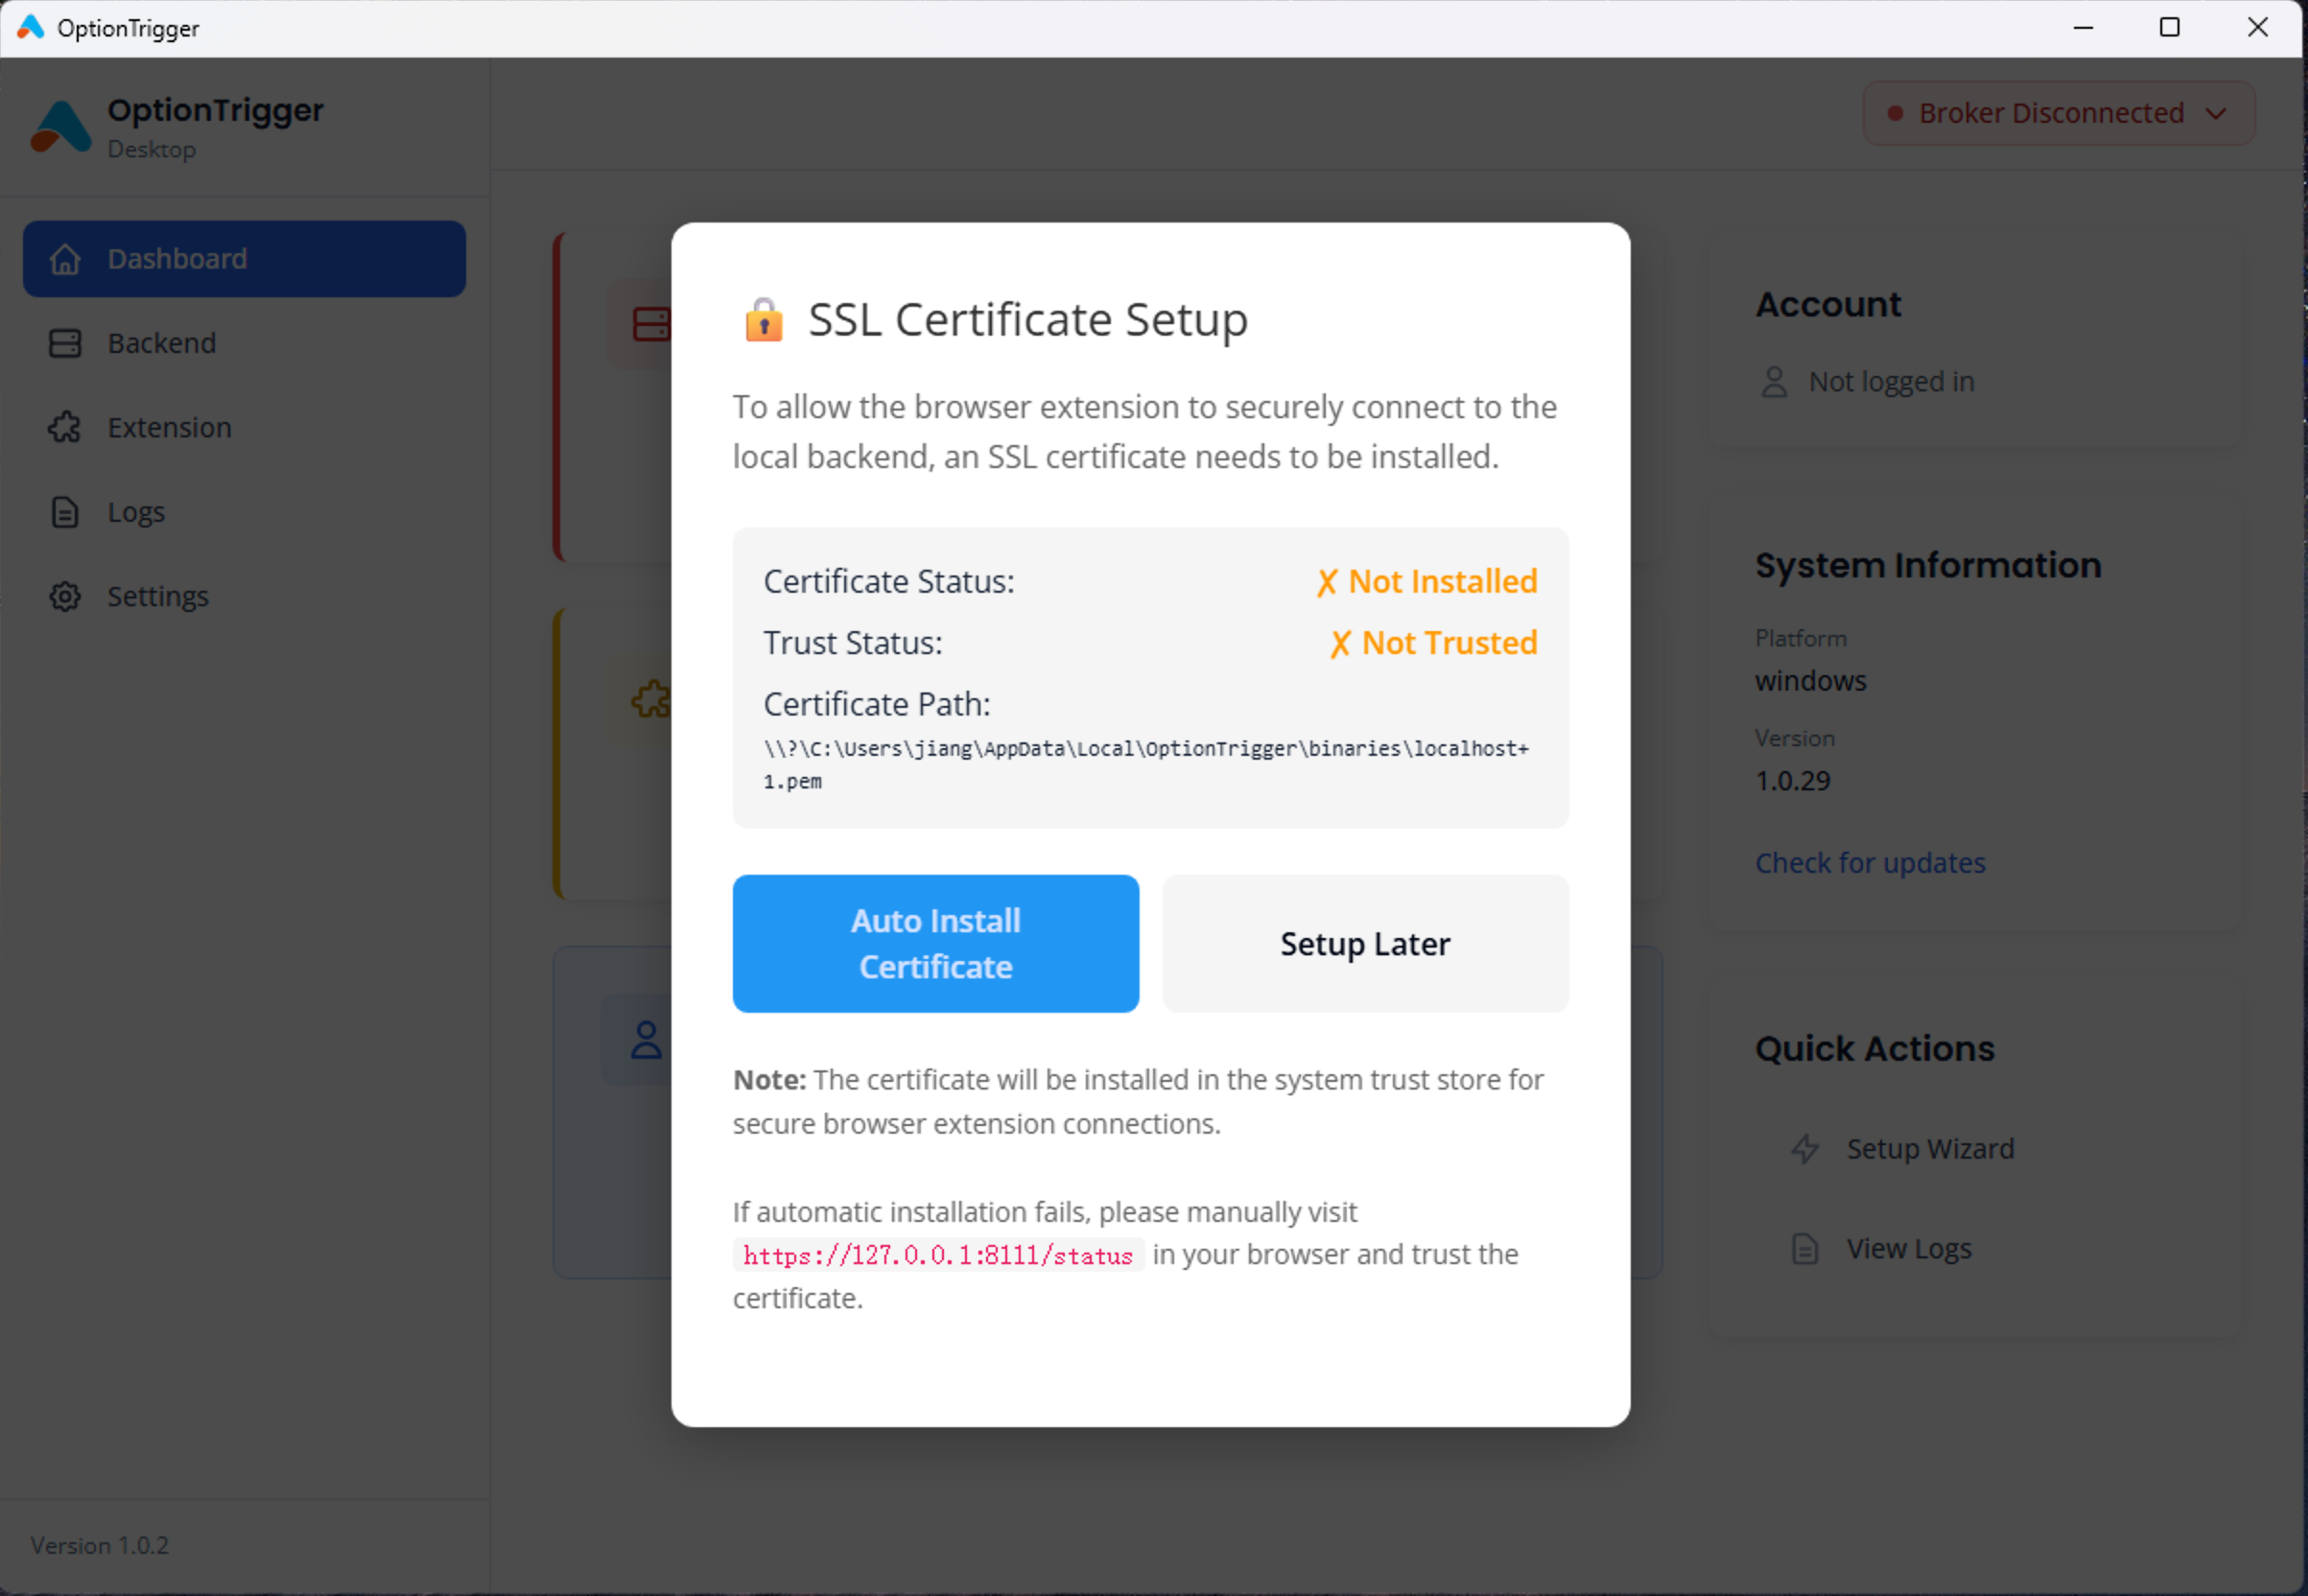Click the View Logs file icon
The width and height of the screenshot is (2308, 1596).
1805,1248
